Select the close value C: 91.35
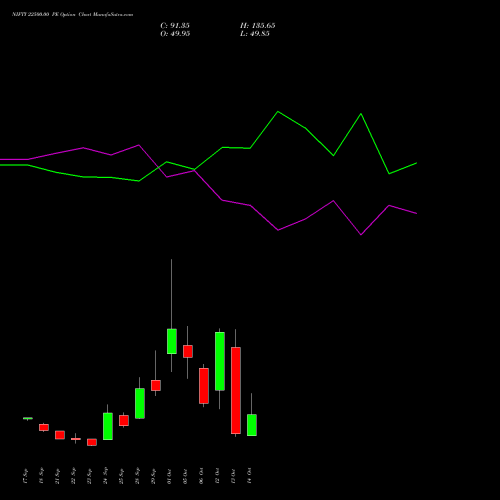500x500 pixels. pyautogui.click(x=175, y=26)
